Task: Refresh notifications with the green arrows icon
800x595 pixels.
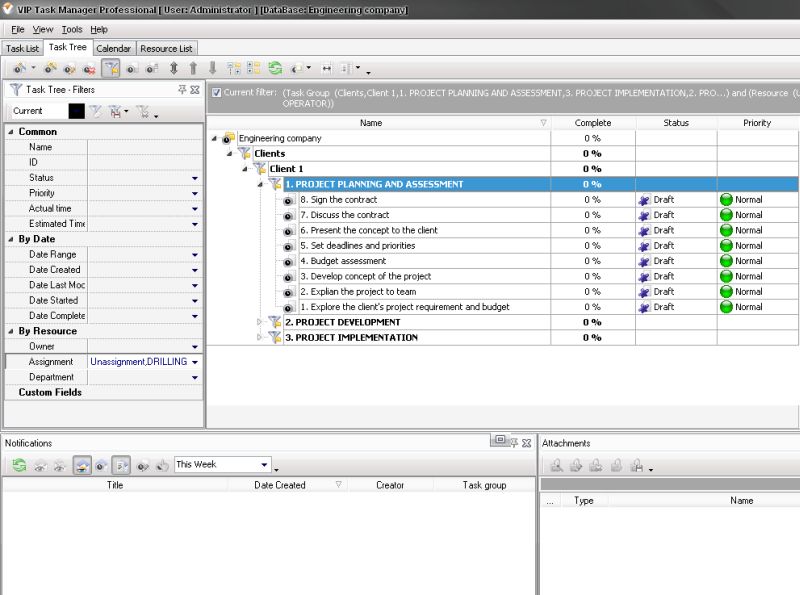Action: [19, 465]
